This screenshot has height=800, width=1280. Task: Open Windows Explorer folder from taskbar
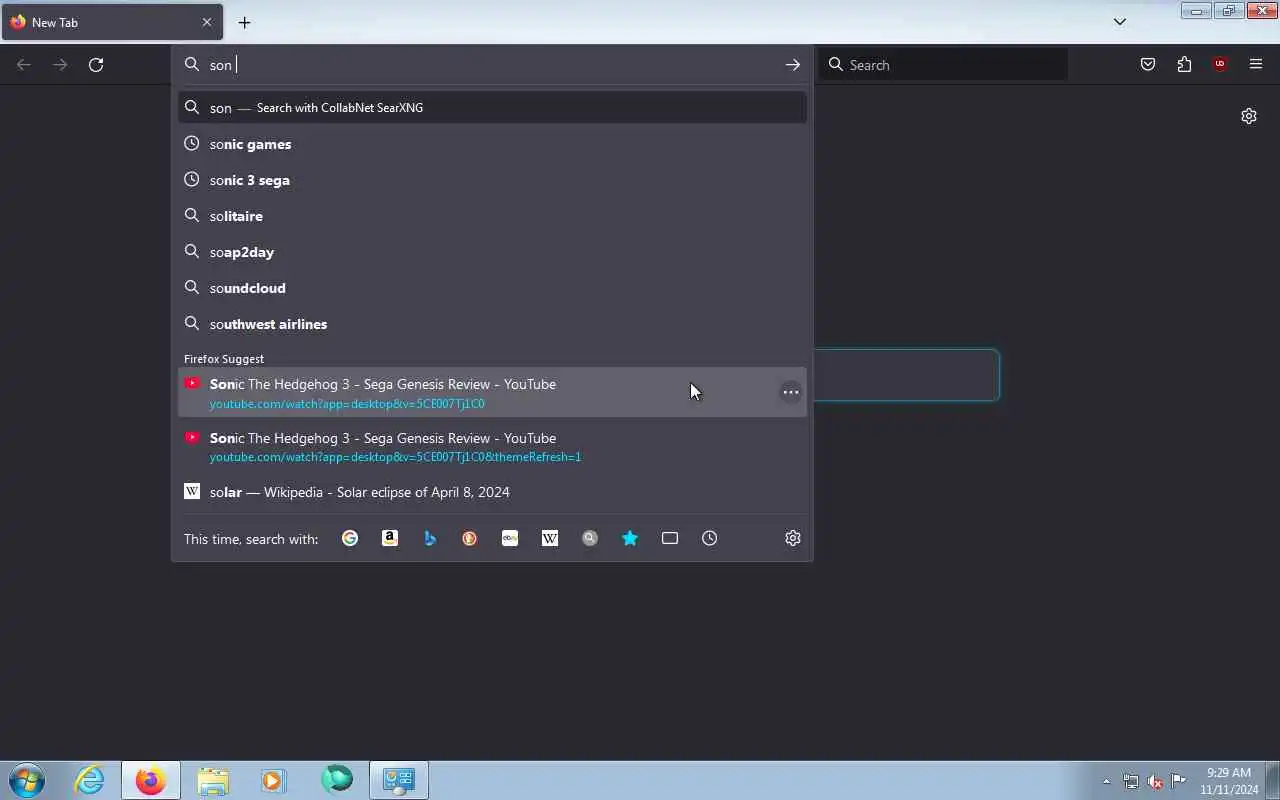click(213, 780)
